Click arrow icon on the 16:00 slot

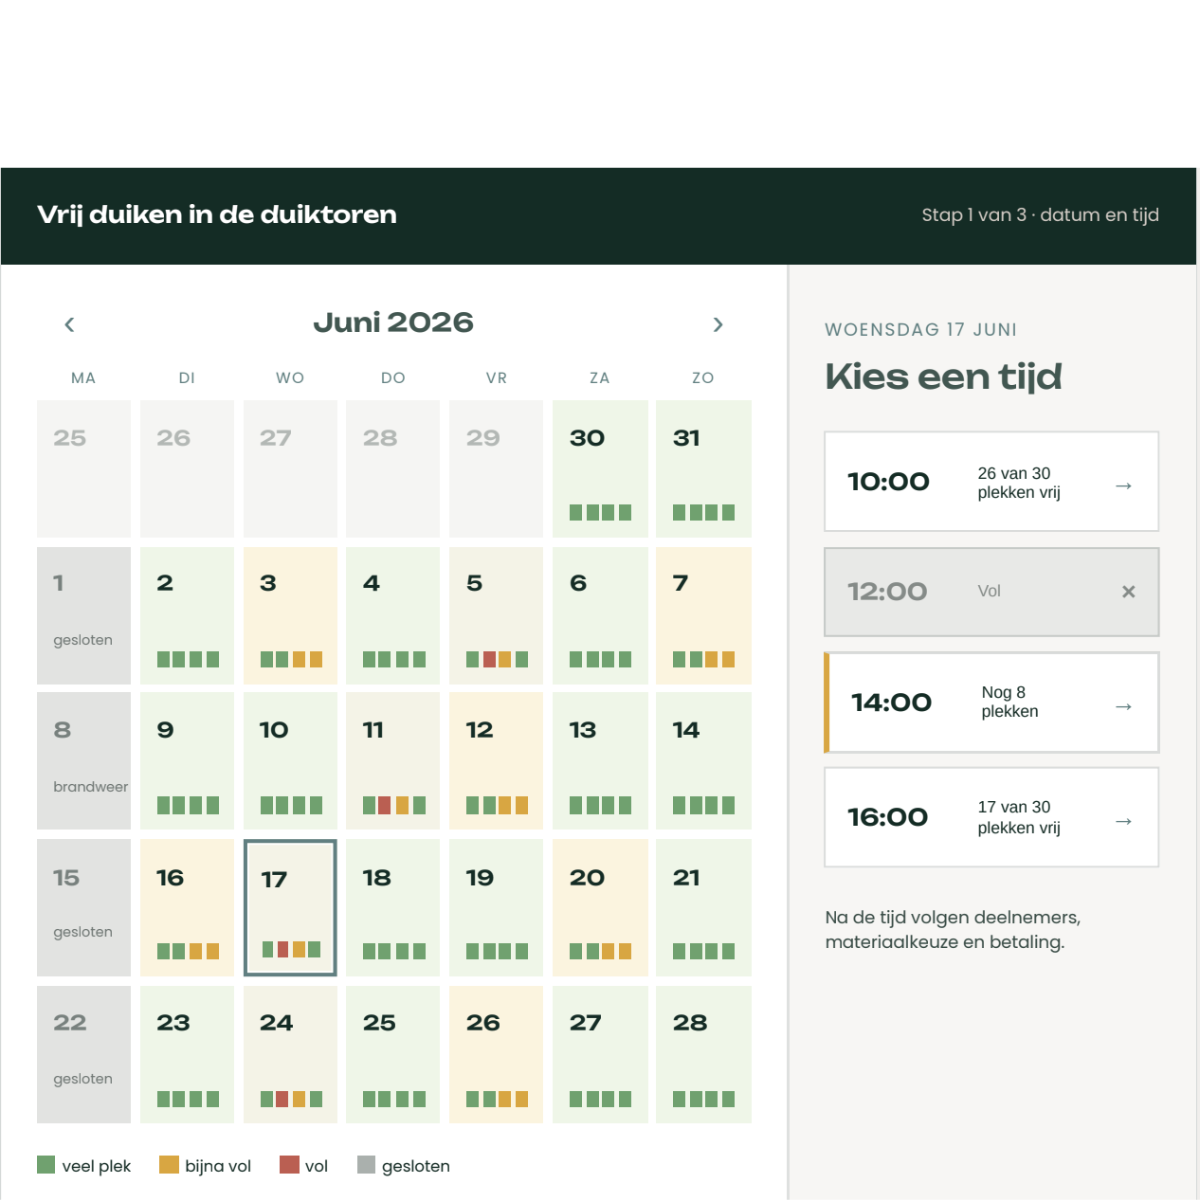[x=1123, y=821]
